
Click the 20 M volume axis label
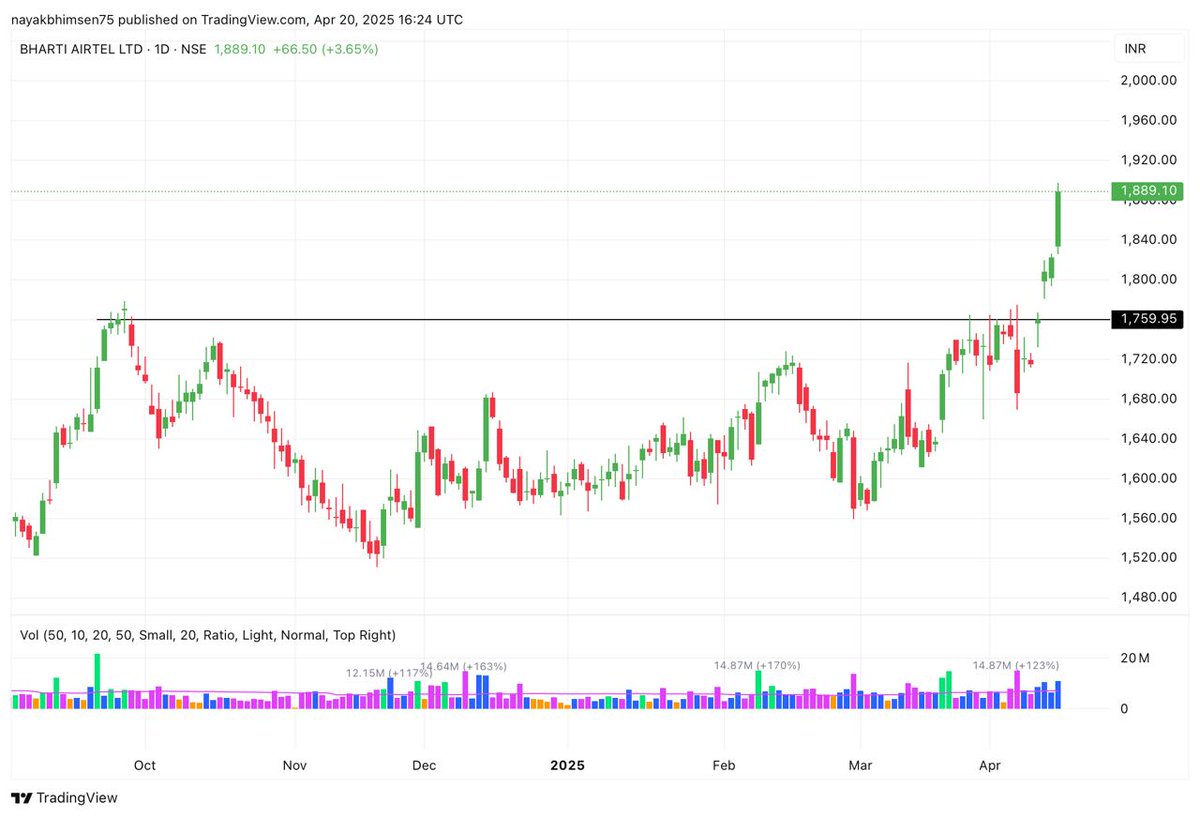coord(1135,658)
